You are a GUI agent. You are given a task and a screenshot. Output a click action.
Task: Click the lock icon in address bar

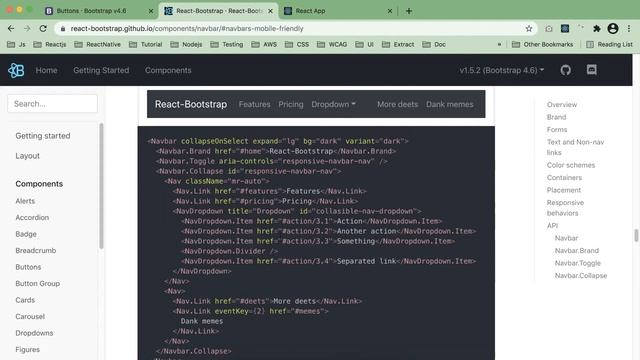click(62, 29)
